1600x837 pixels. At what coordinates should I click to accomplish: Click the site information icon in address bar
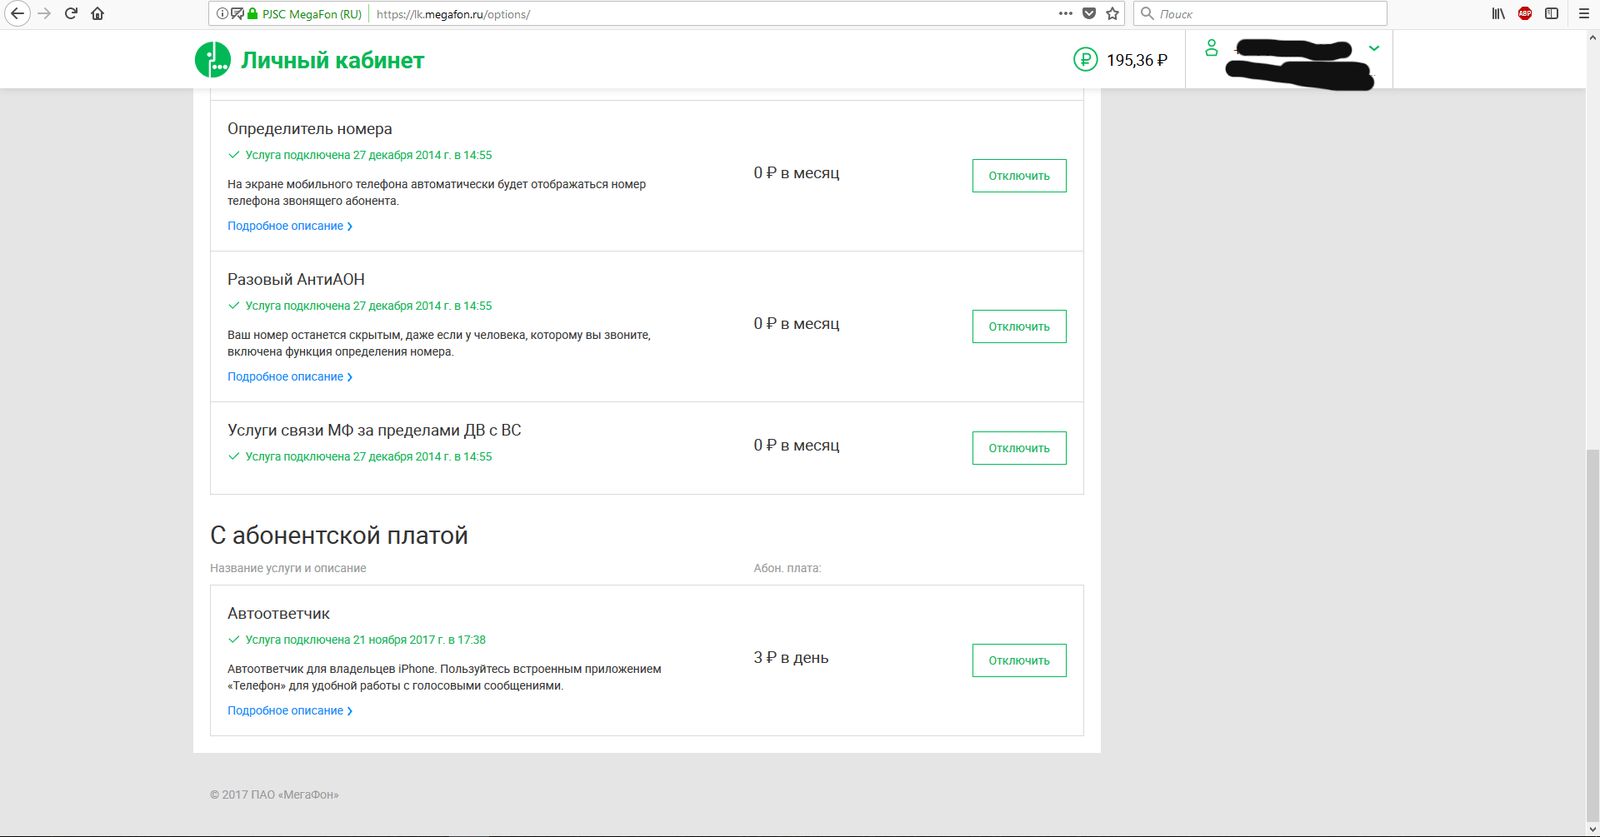pos(222,14)
